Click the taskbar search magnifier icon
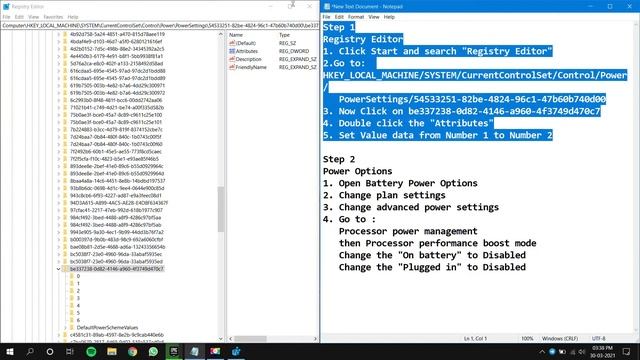 pyautogui.click(x=30, y=351)
